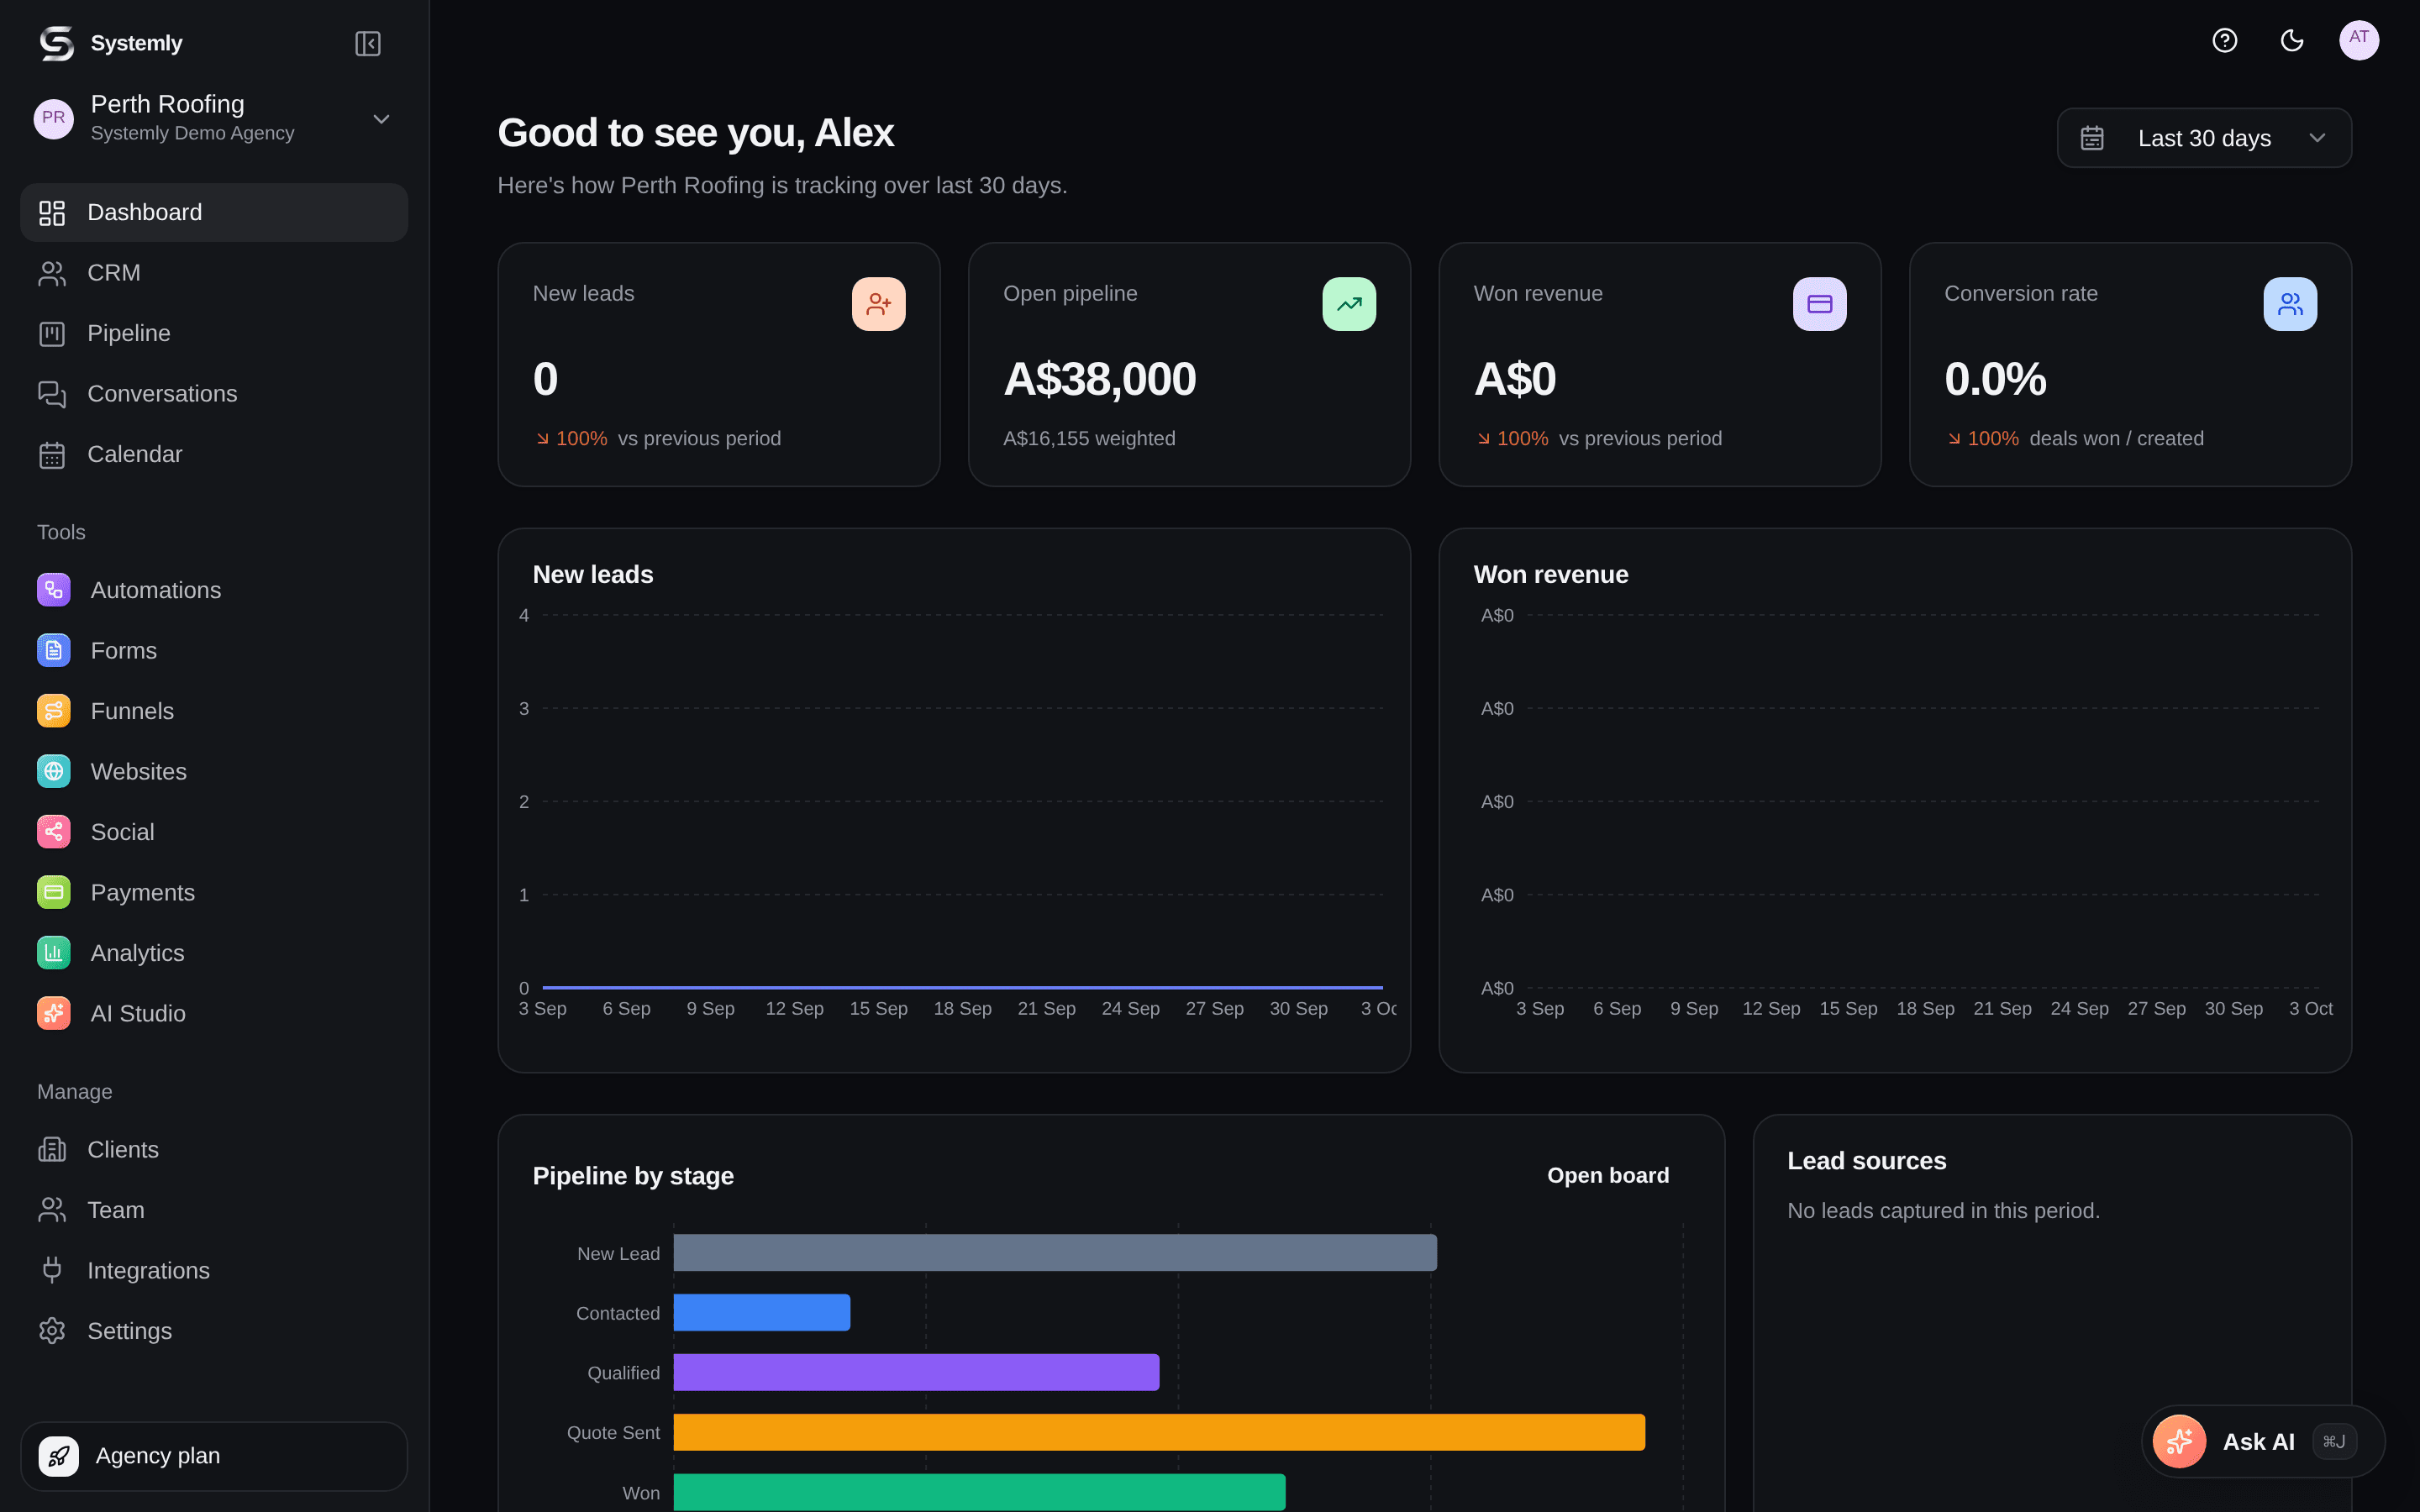Click the New leads card icon

pyautogui.click(x=879, y=304)
